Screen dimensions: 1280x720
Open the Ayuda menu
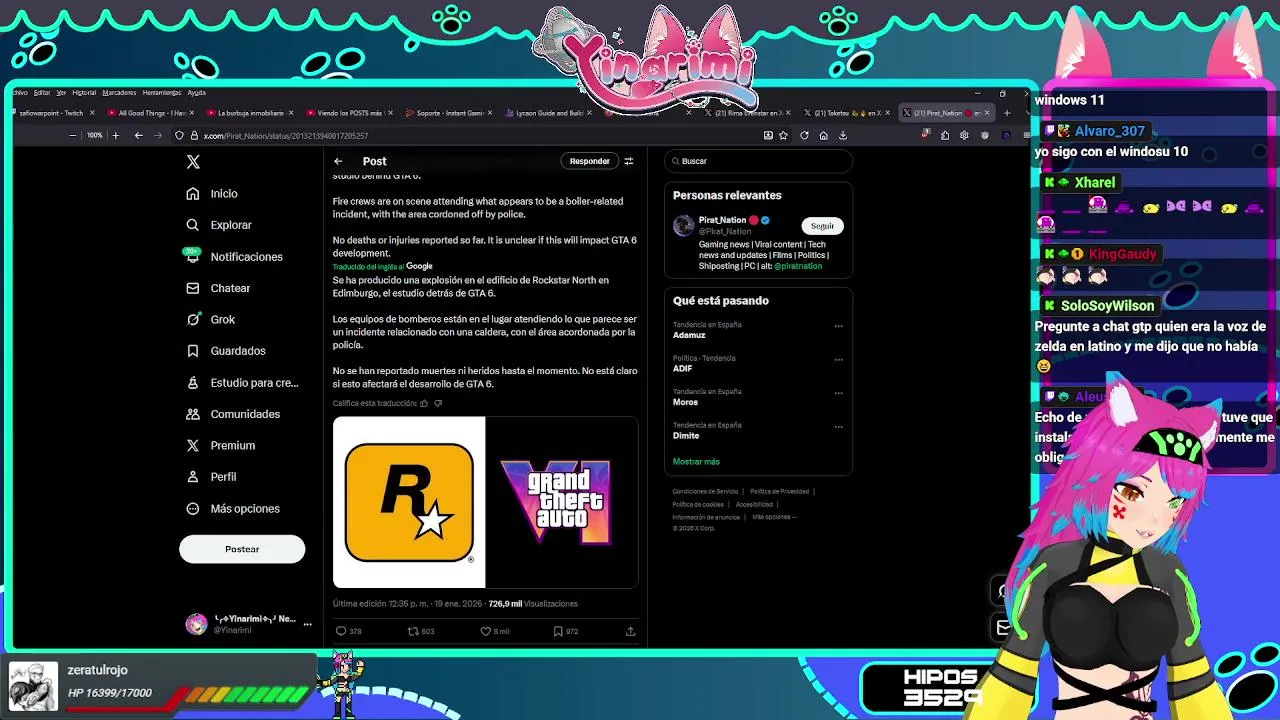click(196, 93)
